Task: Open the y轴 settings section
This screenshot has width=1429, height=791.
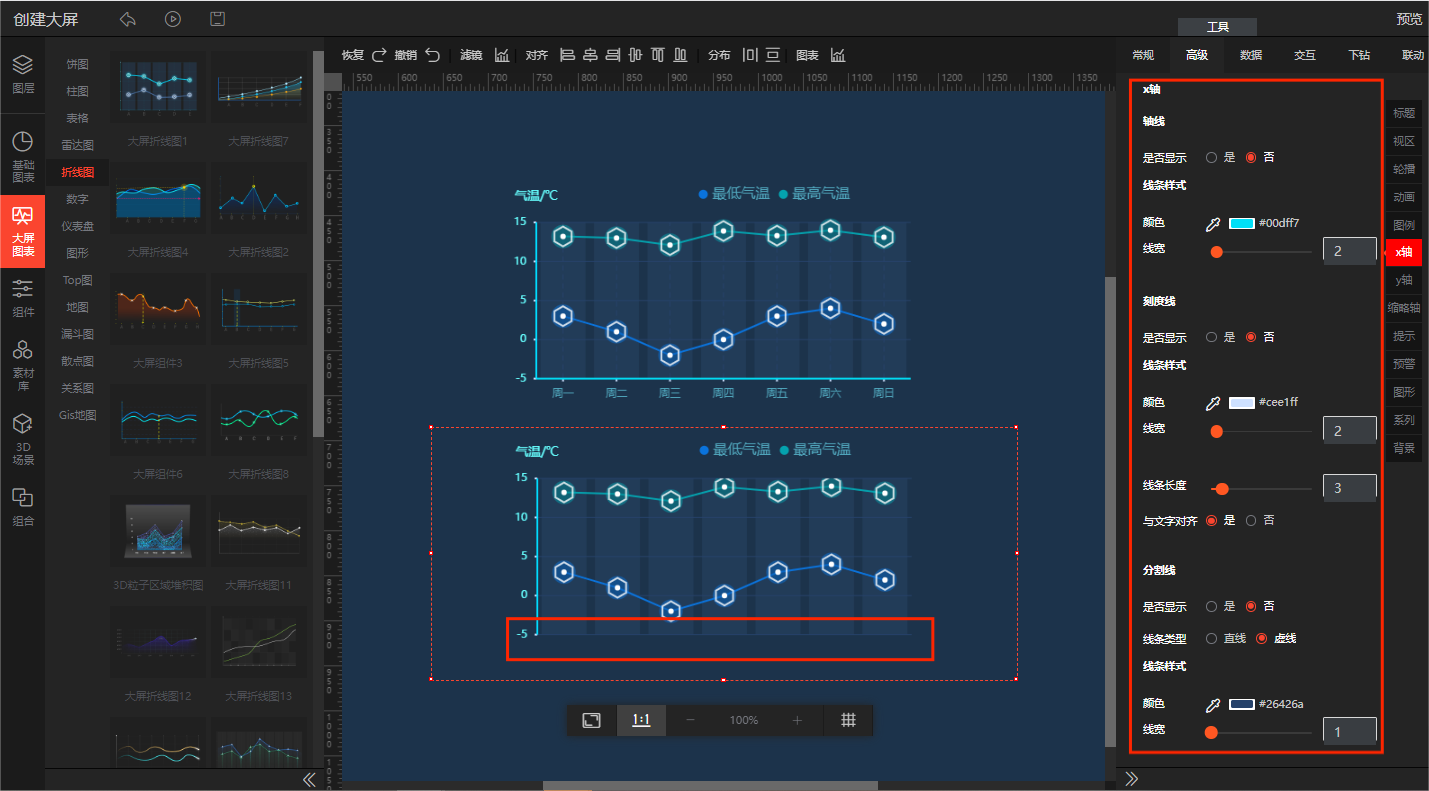Action: point(1404,280)
